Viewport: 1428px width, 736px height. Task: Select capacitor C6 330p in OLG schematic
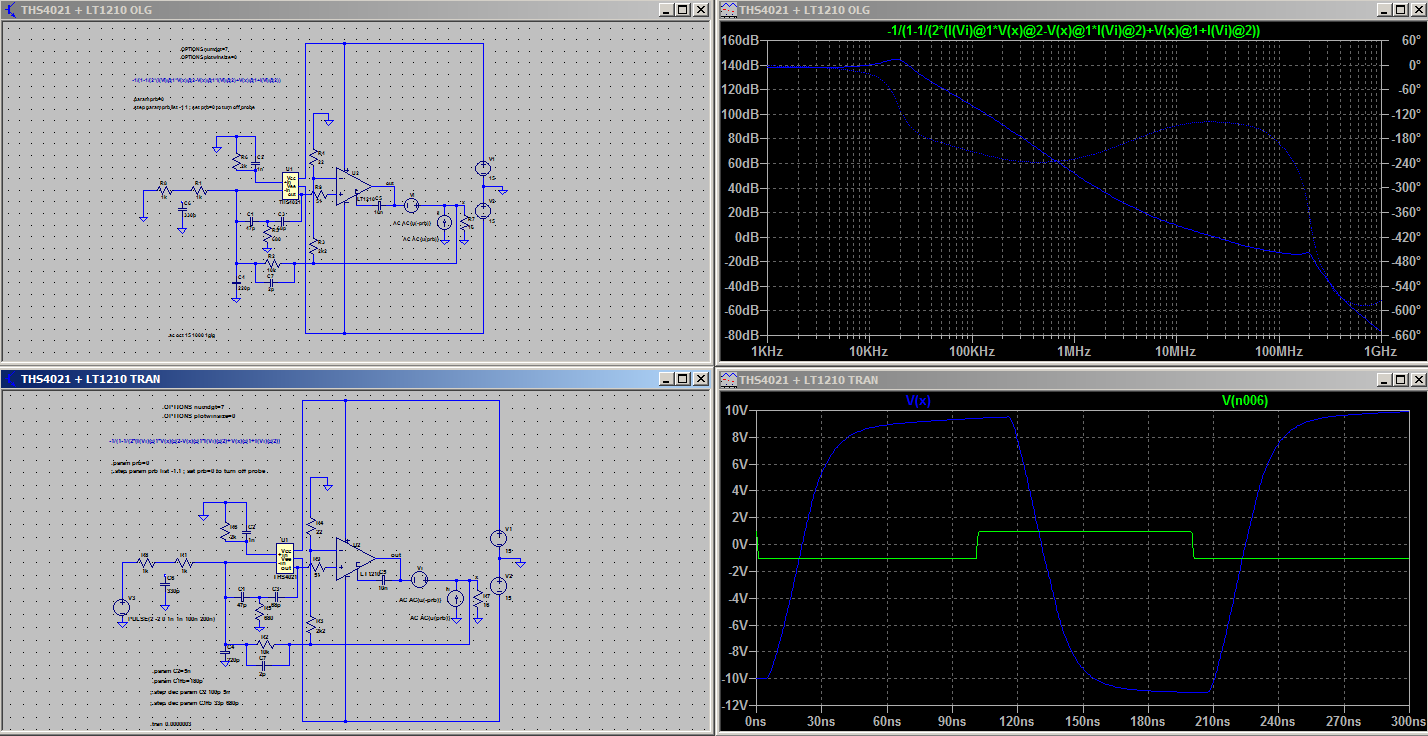(182, 209)
